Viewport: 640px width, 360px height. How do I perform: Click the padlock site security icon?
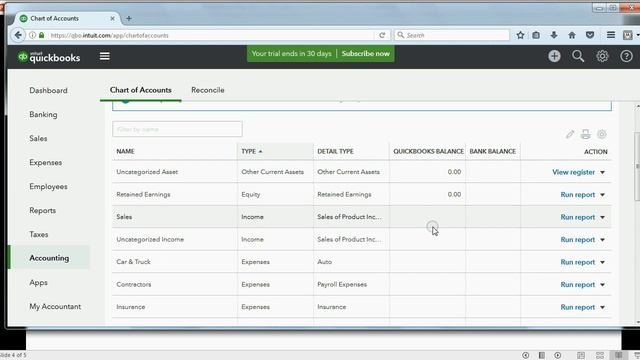pyautogui.click(x=41, y=35)
